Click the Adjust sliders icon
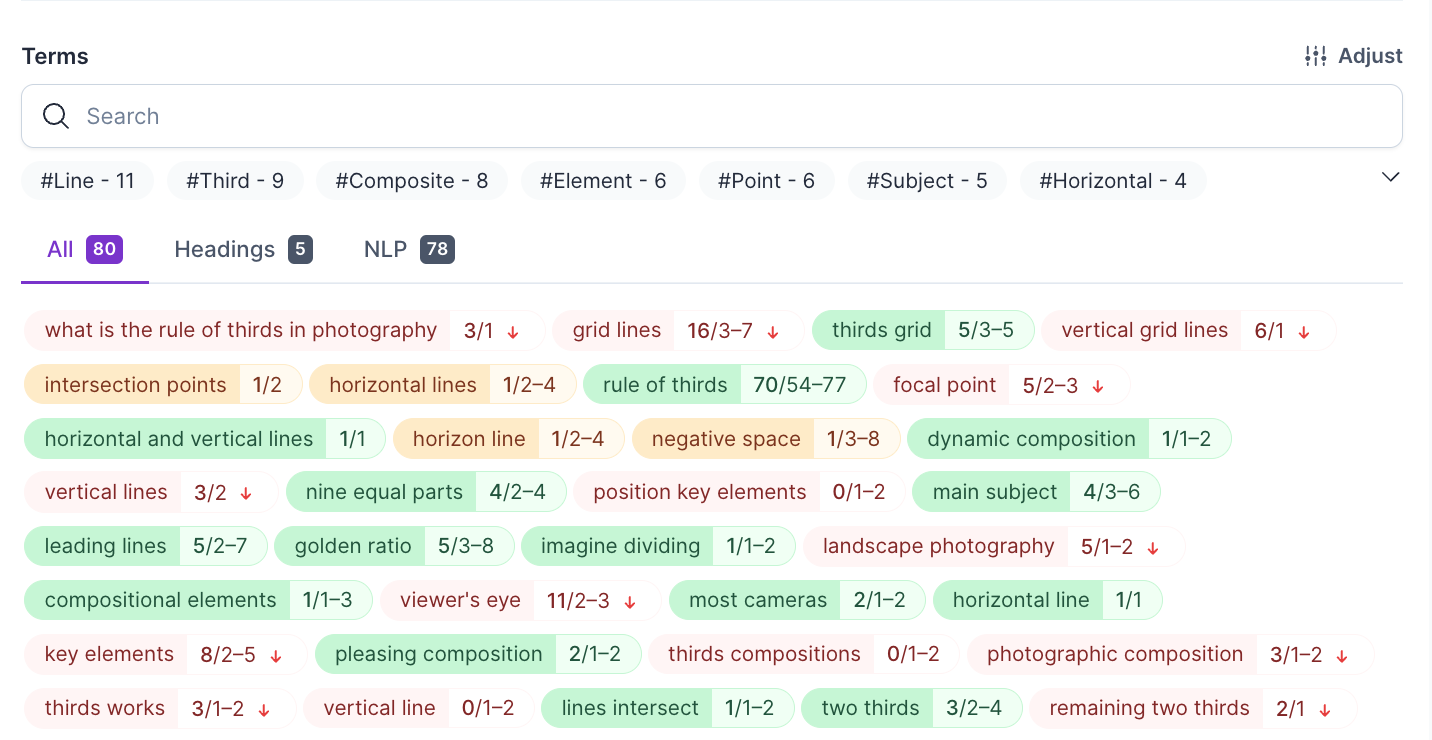This screenshot has height=740, width=1432. (x=1315, y=56)
